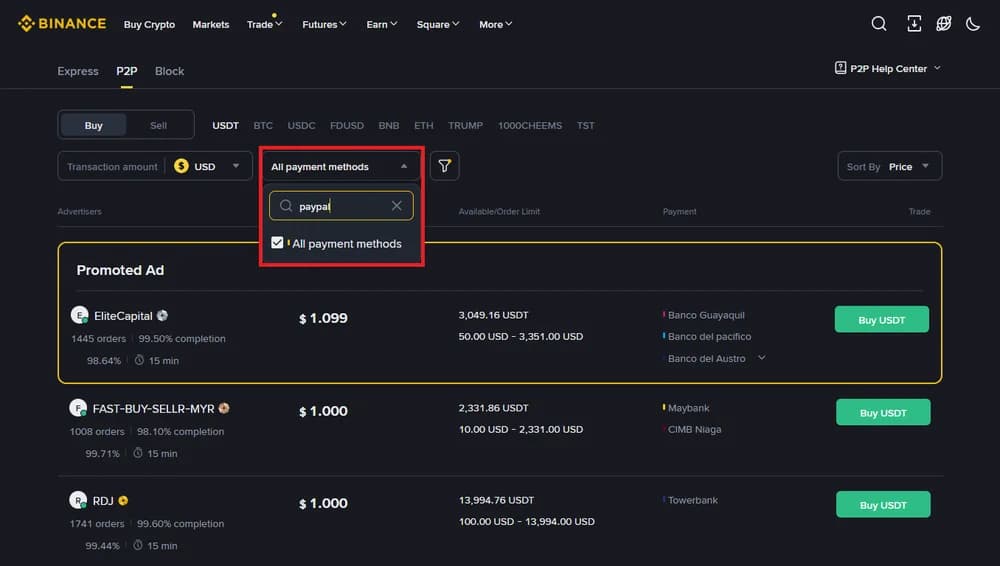1000x566 pixels.
Task: Uncheck All payment methods checkbox
Action: click(x=277, y=242)
